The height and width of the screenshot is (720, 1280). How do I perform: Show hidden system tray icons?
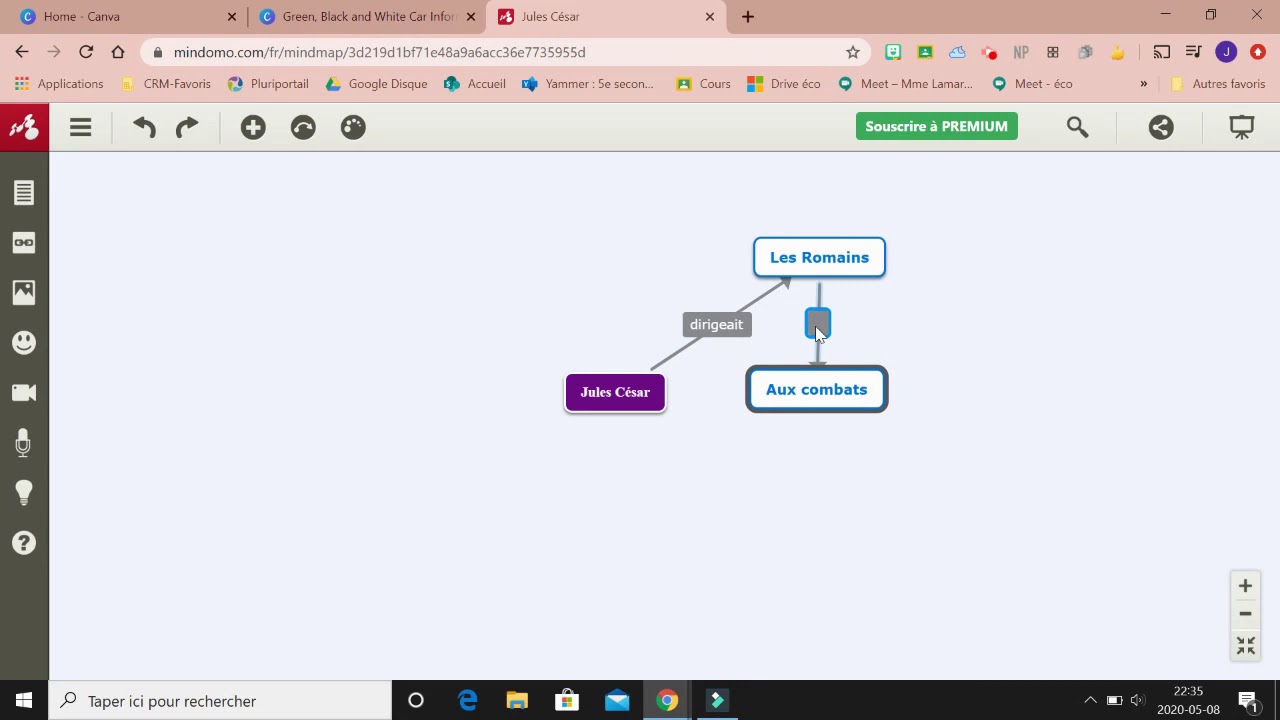[x=1090, y=701]
